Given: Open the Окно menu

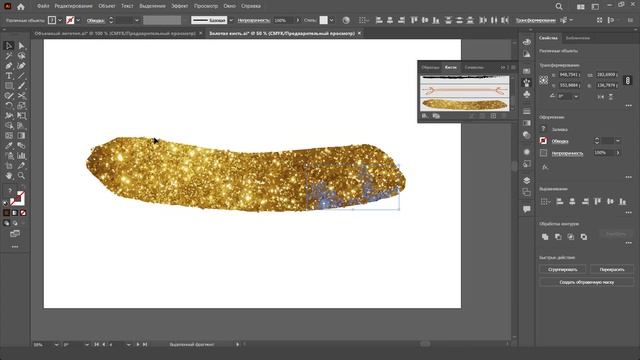Looking at the screenshot, I should tap(229, 6).
